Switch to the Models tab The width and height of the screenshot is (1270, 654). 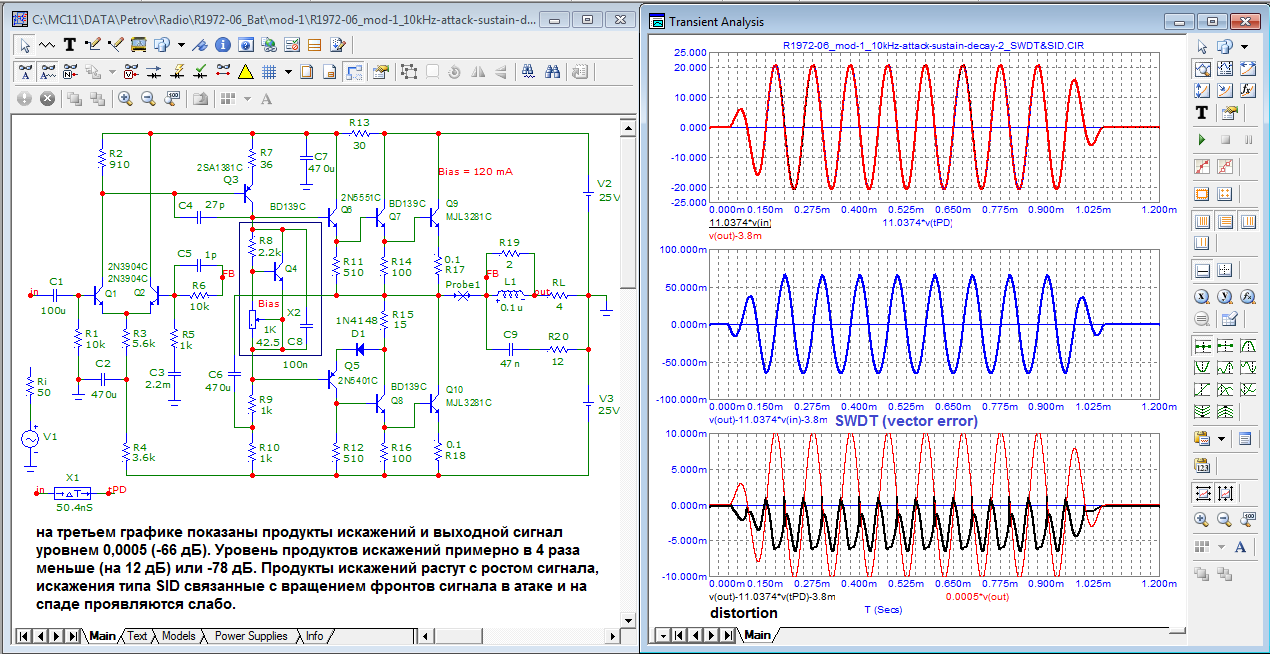pos(178,636)
